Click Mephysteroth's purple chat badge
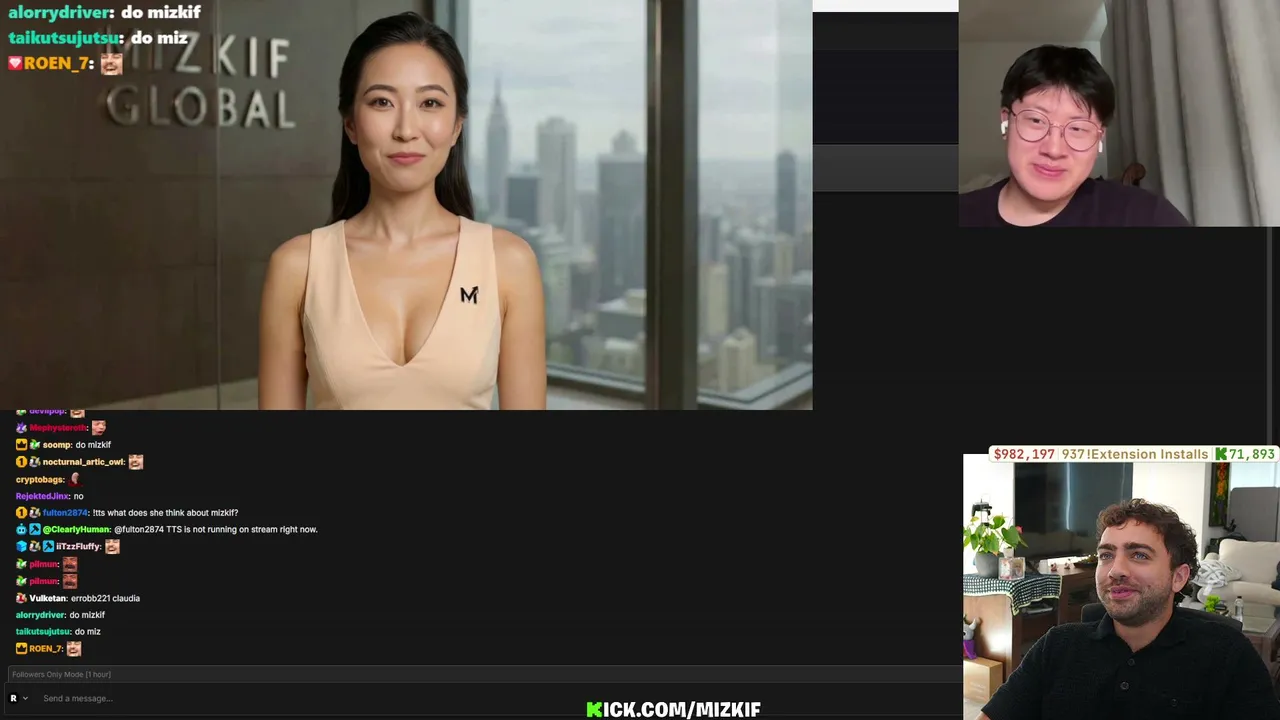The width and height of the screenshot is (1280, 720). point(21,428)
